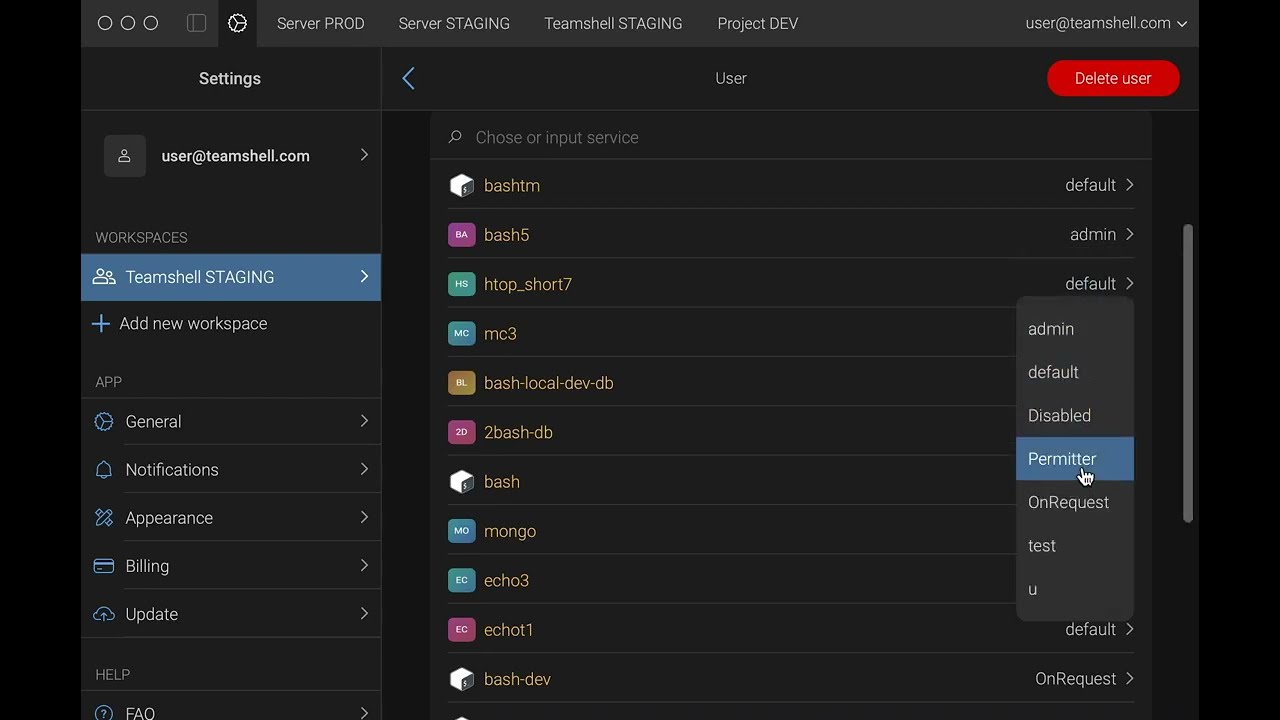Open the settings gear icon in title bar

click(x=237, y=23)
